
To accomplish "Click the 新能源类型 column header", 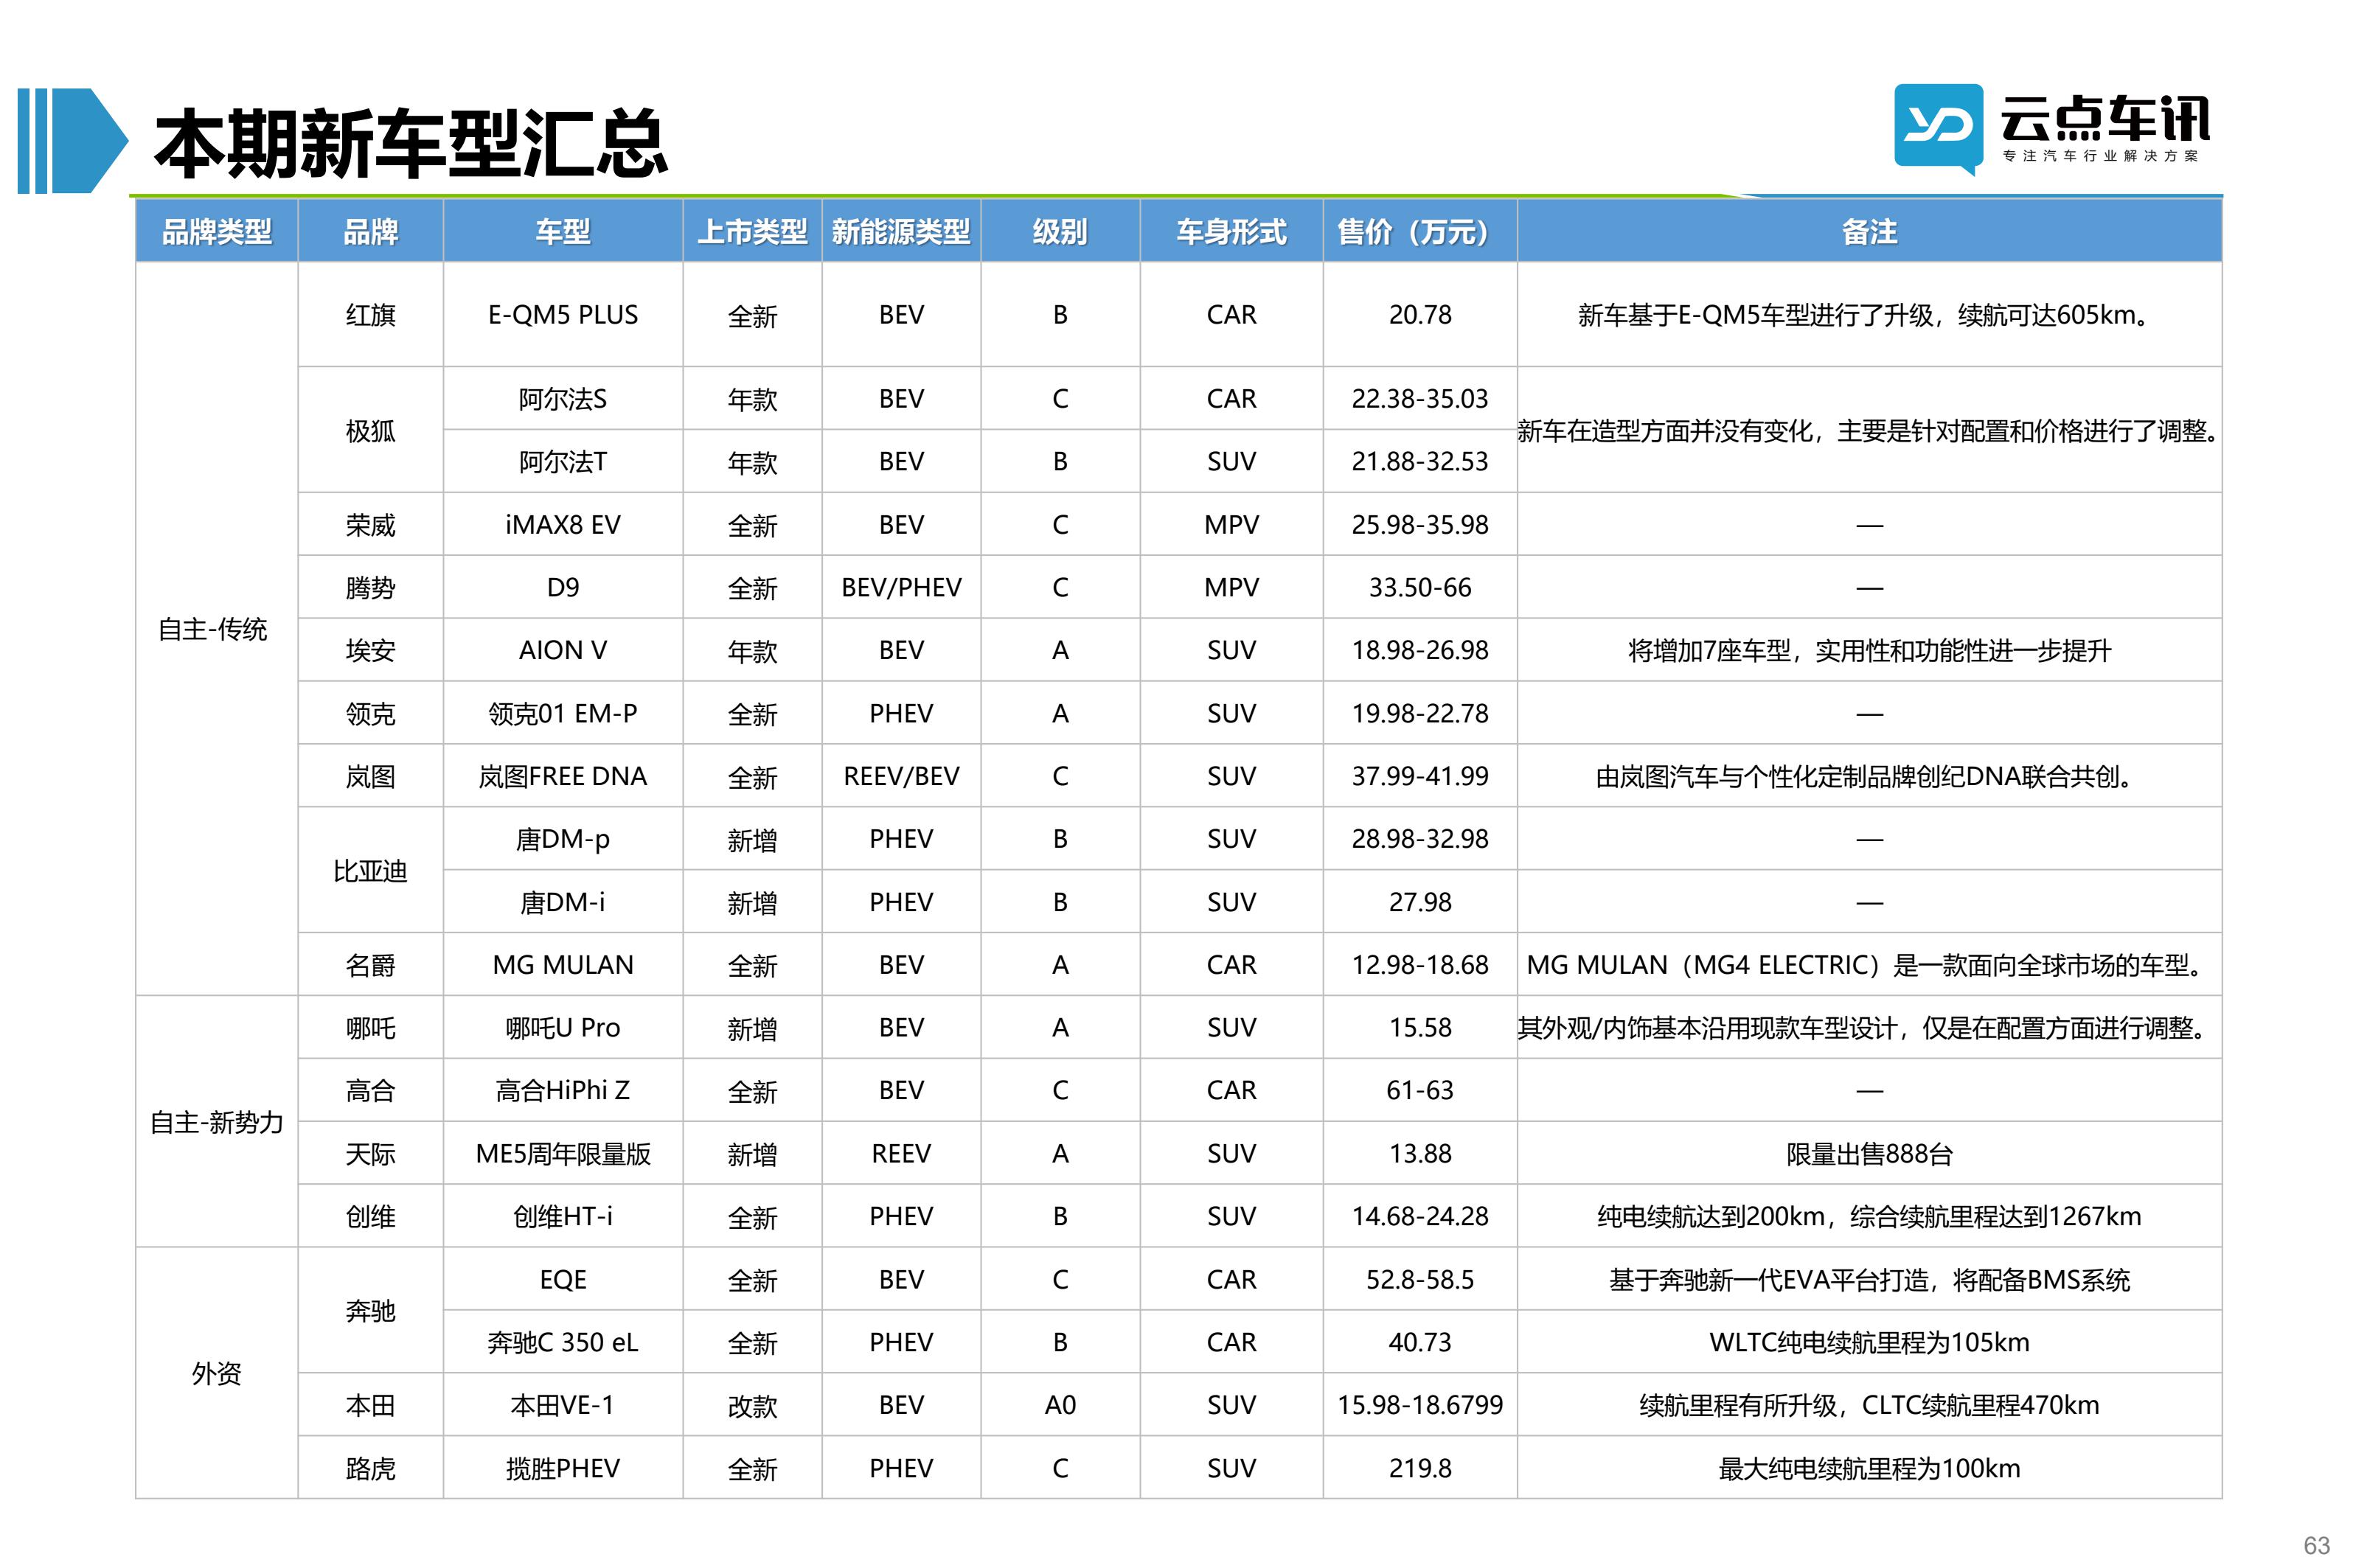I will [901, 231].
